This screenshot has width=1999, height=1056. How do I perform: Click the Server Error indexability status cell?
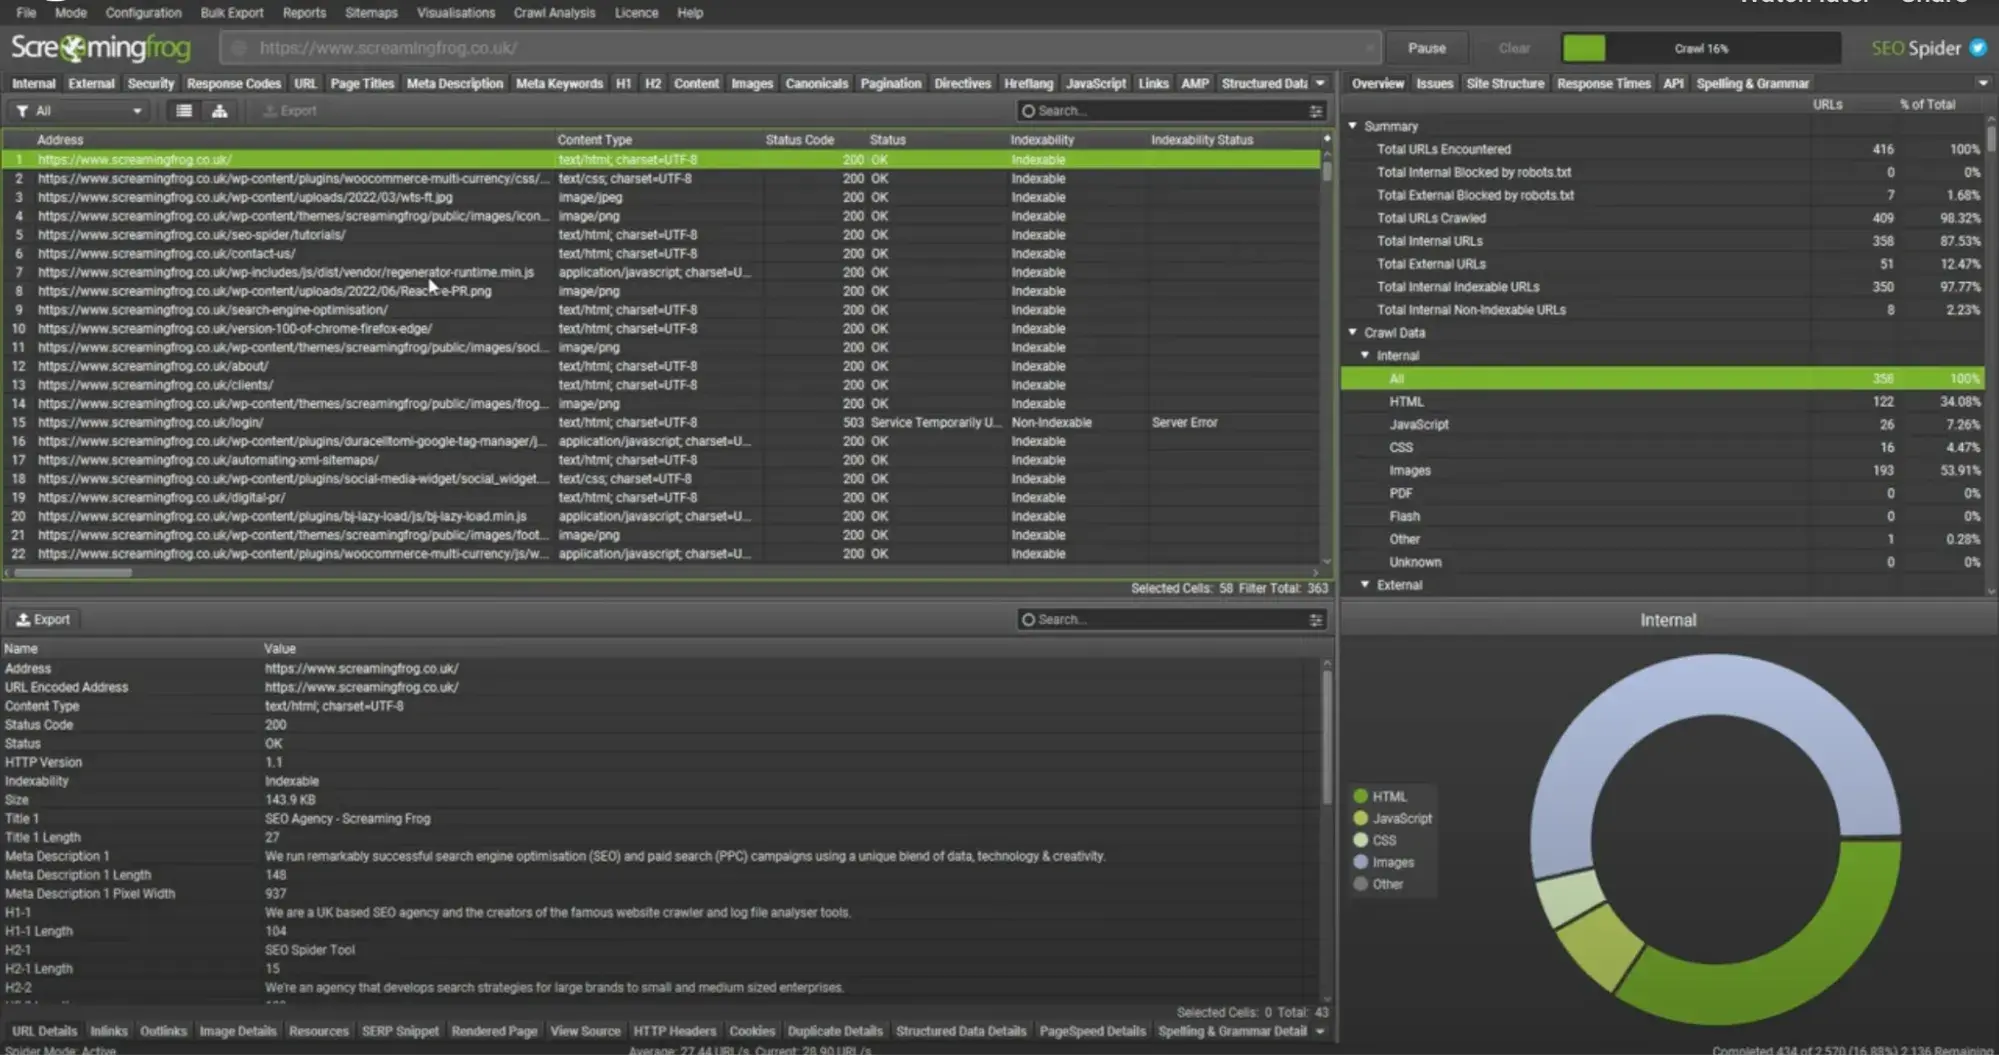[x=1184, y=422]
